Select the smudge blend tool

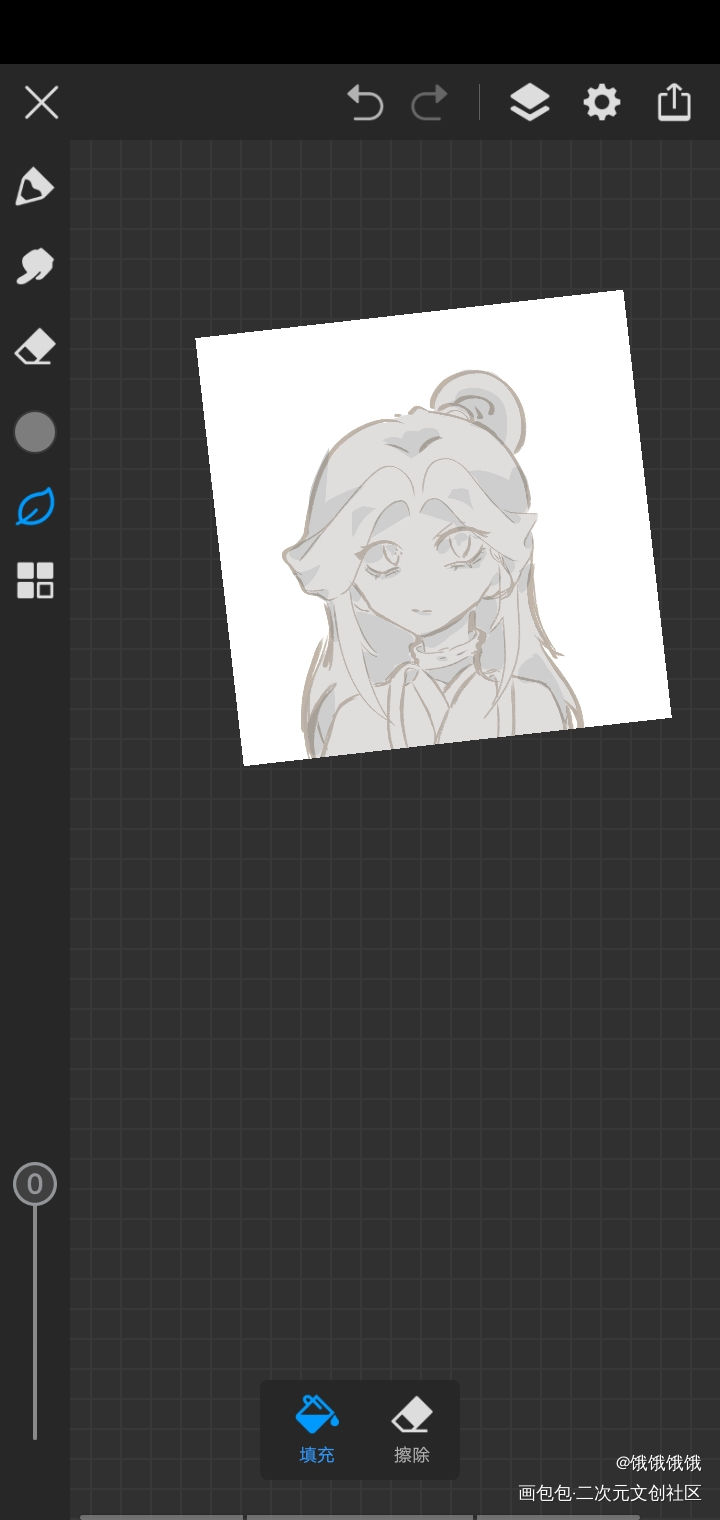34,267
